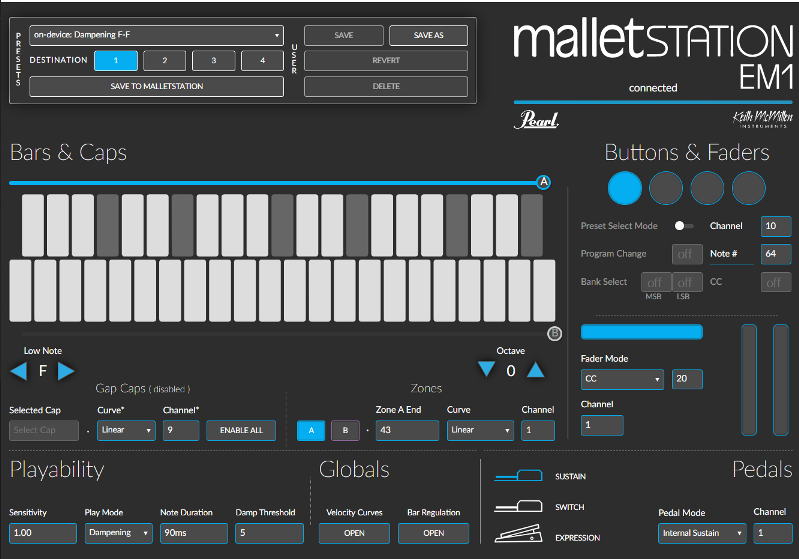
Task: Click the Select Cap field
Action: pos(44,430)
